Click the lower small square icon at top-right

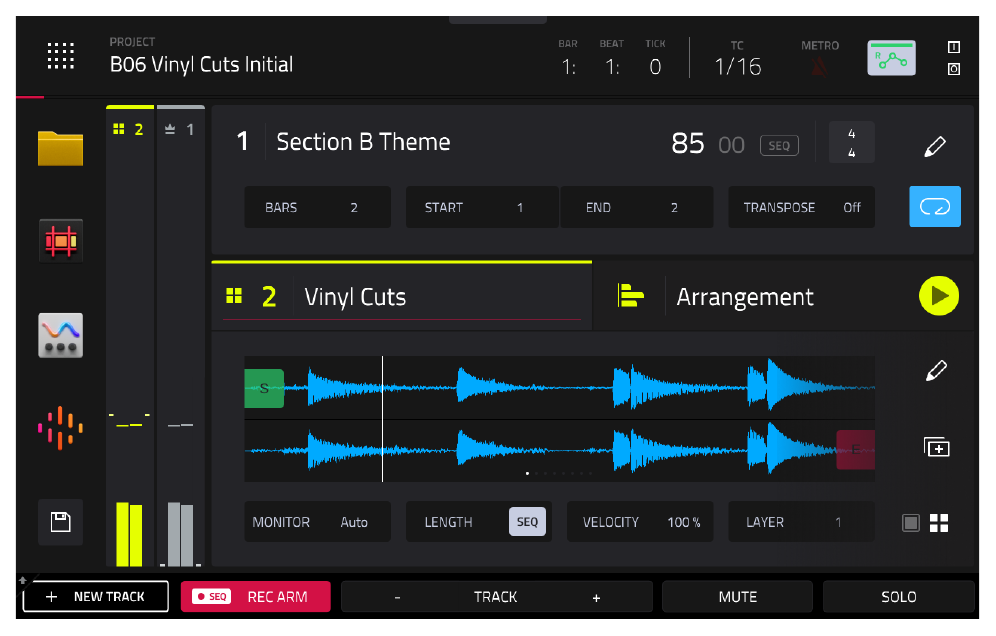tap(953, 69)
